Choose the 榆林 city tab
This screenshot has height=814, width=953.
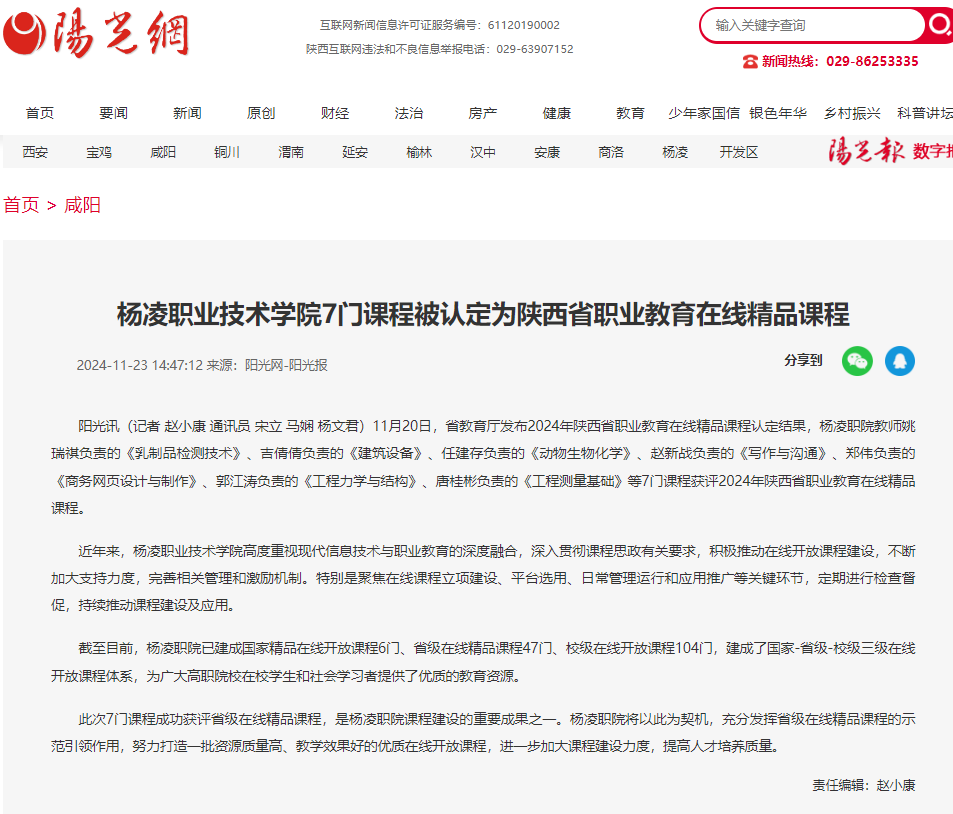[x=419, y=152]
